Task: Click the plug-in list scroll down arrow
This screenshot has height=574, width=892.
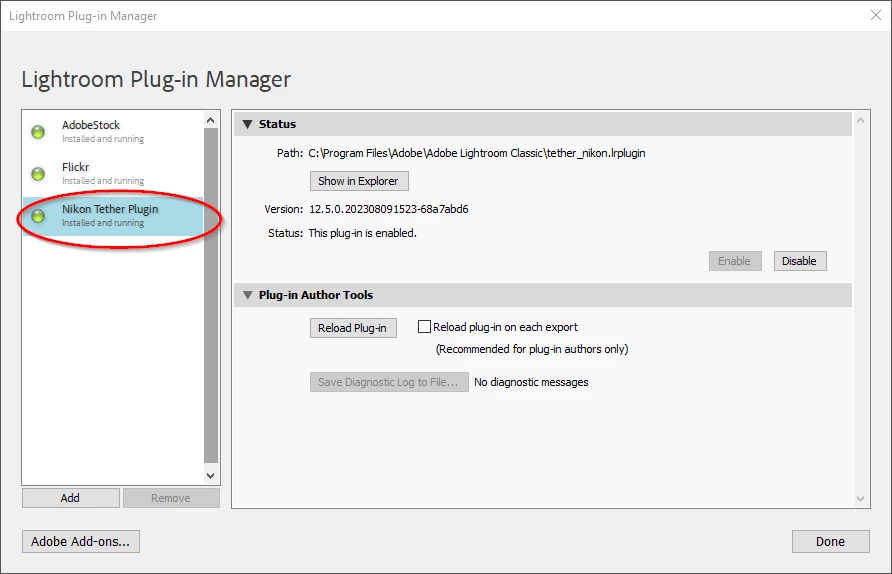Action: [x=210, y=476]
